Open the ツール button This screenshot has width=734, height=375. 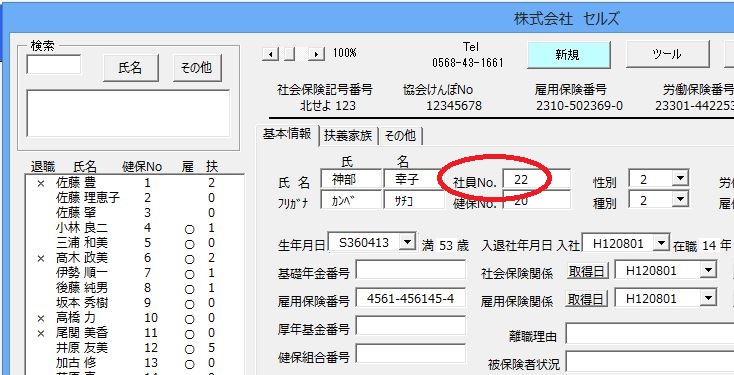pyautogui.click(x=667, y=55)
